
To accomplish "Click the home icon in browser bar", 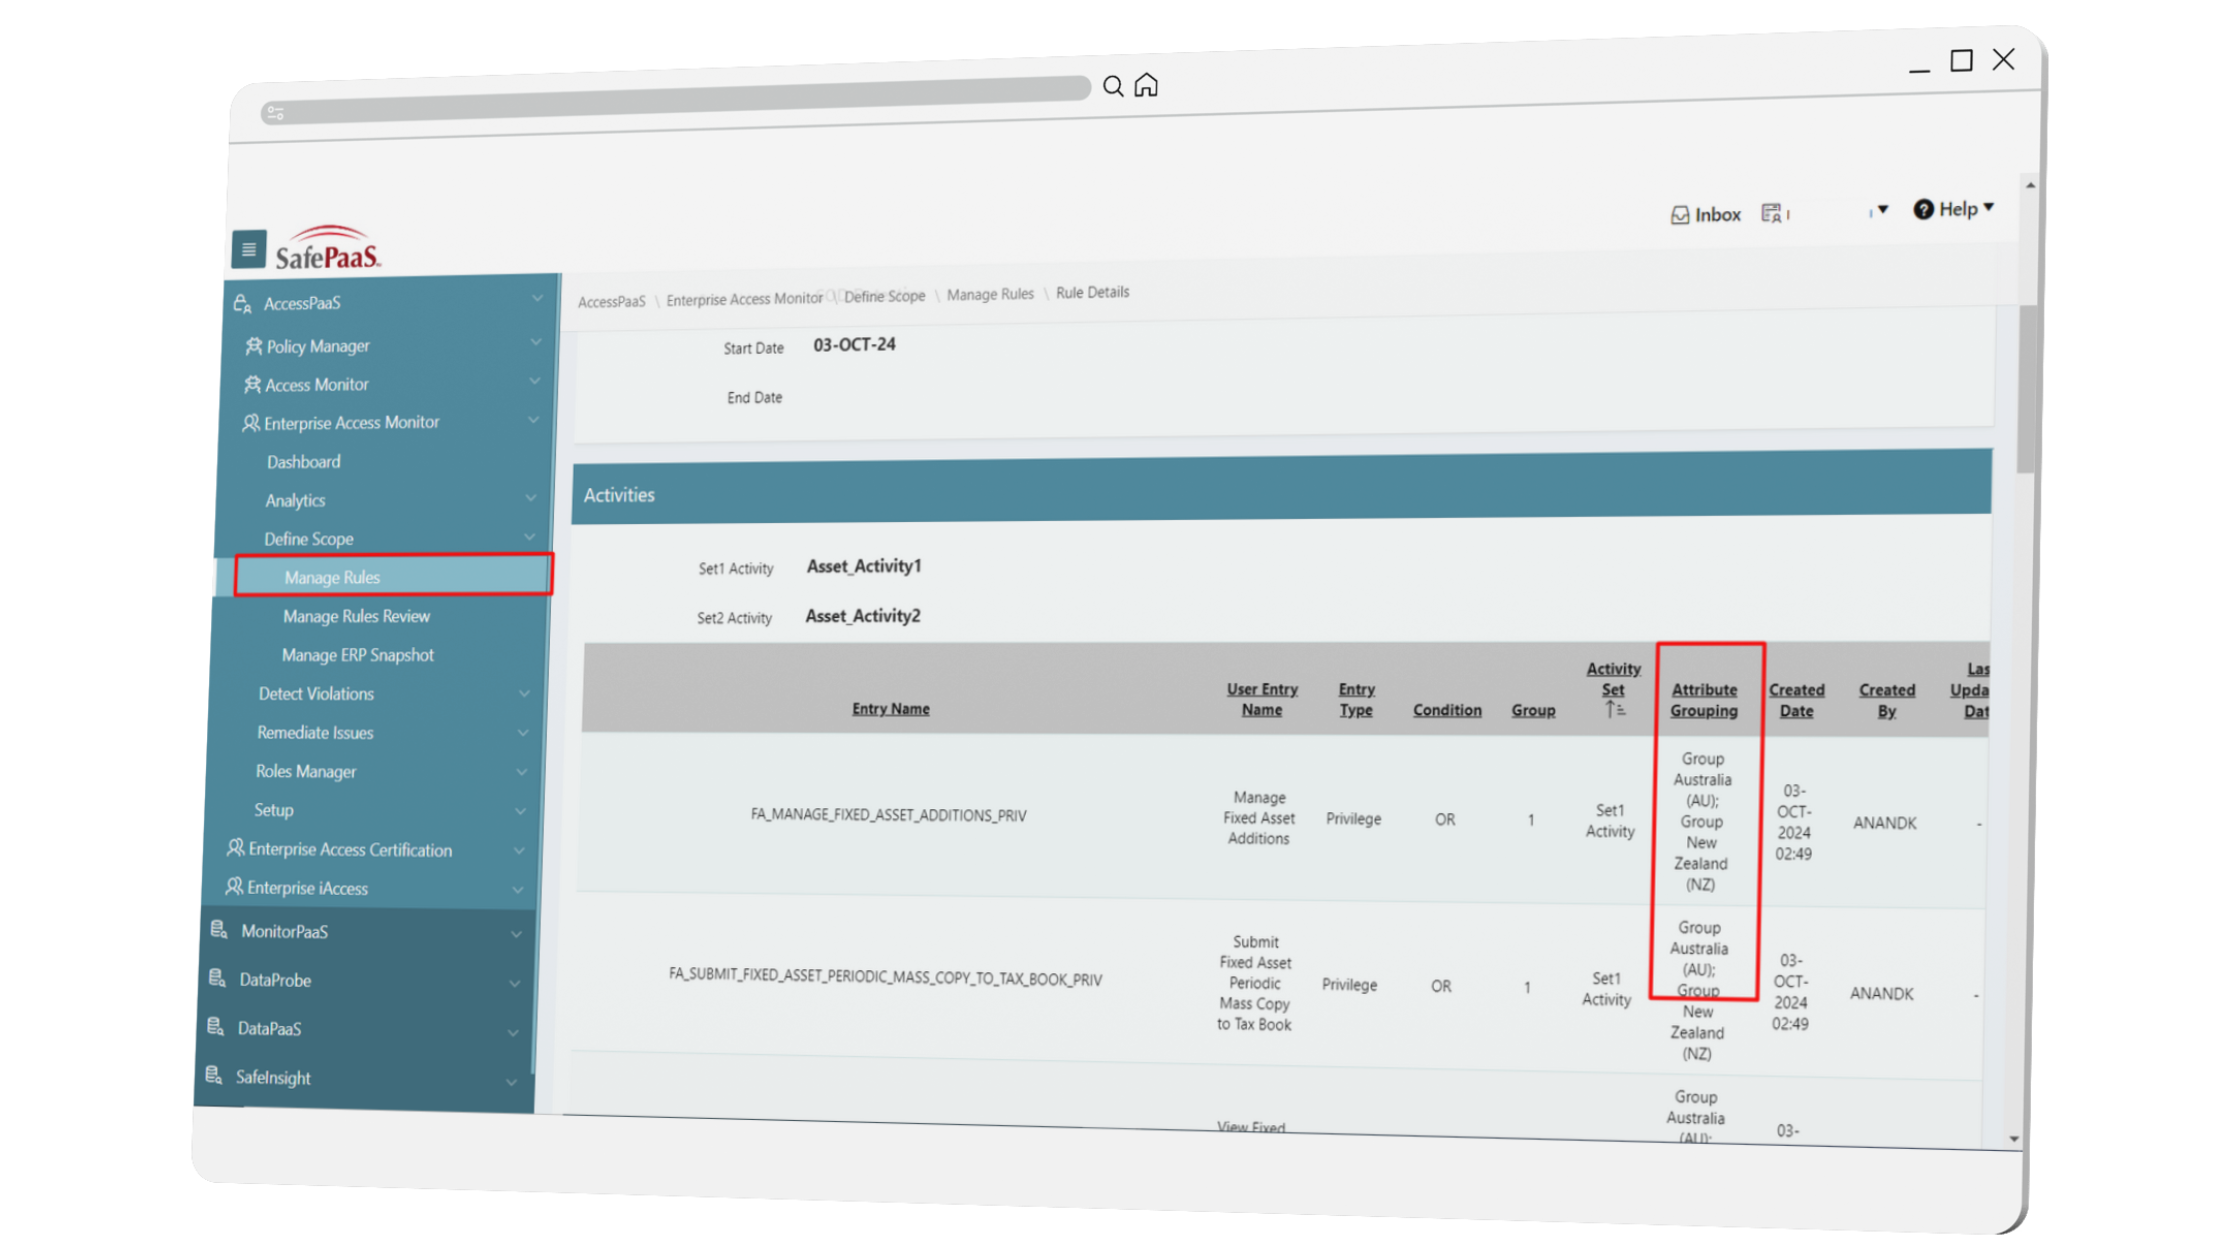I will pyautogui.click(x=1146, y=85).
